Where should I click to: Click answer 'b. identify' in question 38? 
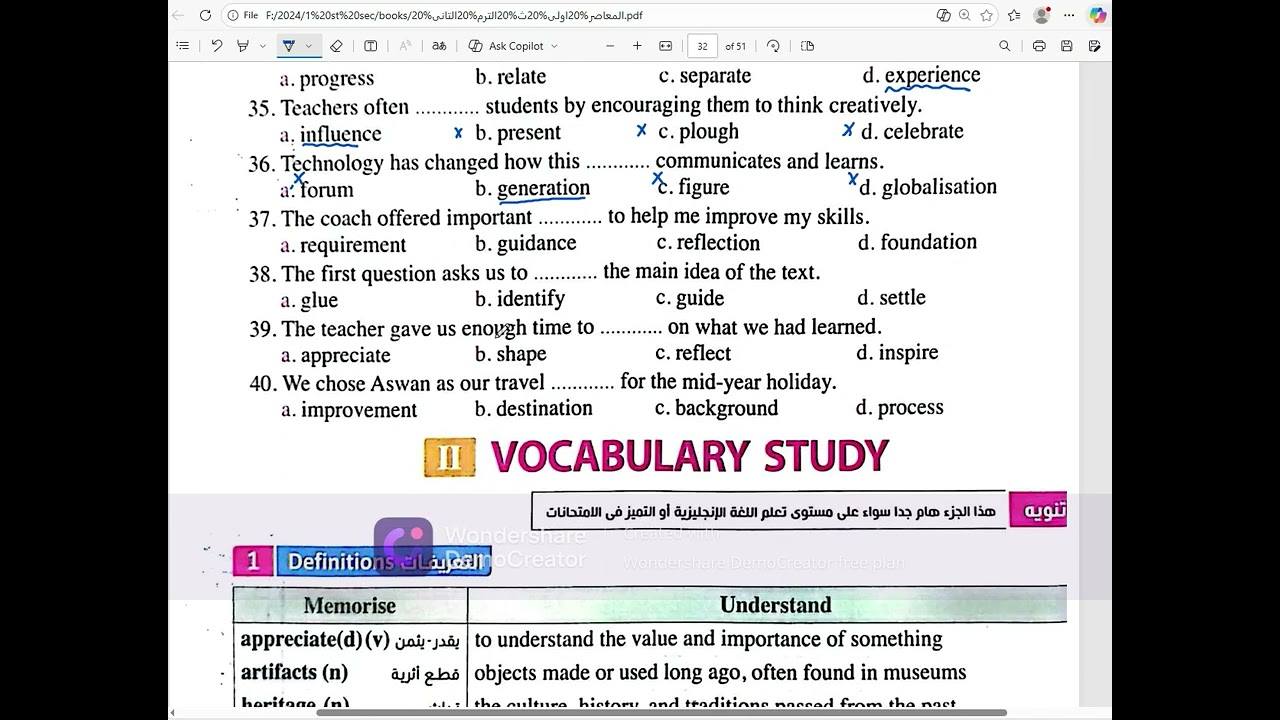pyautogui.click(x=520, y=298)
